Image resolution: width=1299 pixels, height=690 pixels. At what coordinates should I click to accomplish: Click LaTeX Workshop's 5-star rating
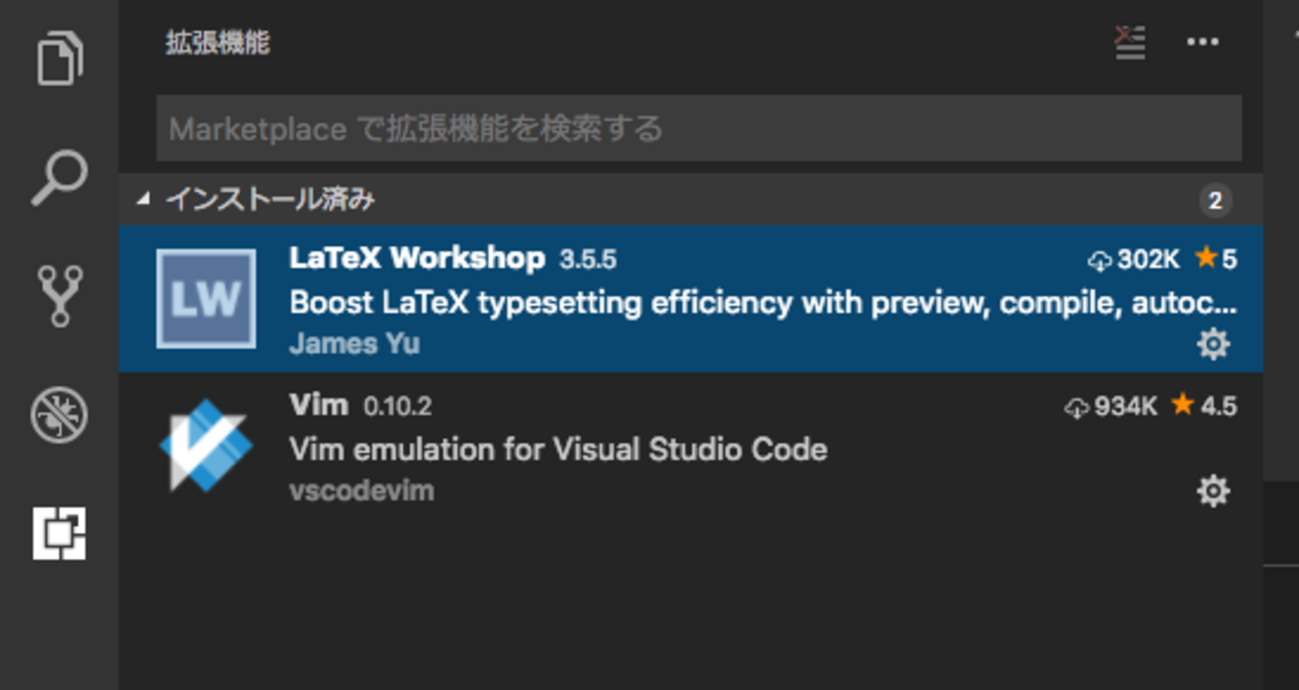(1216, 259)
